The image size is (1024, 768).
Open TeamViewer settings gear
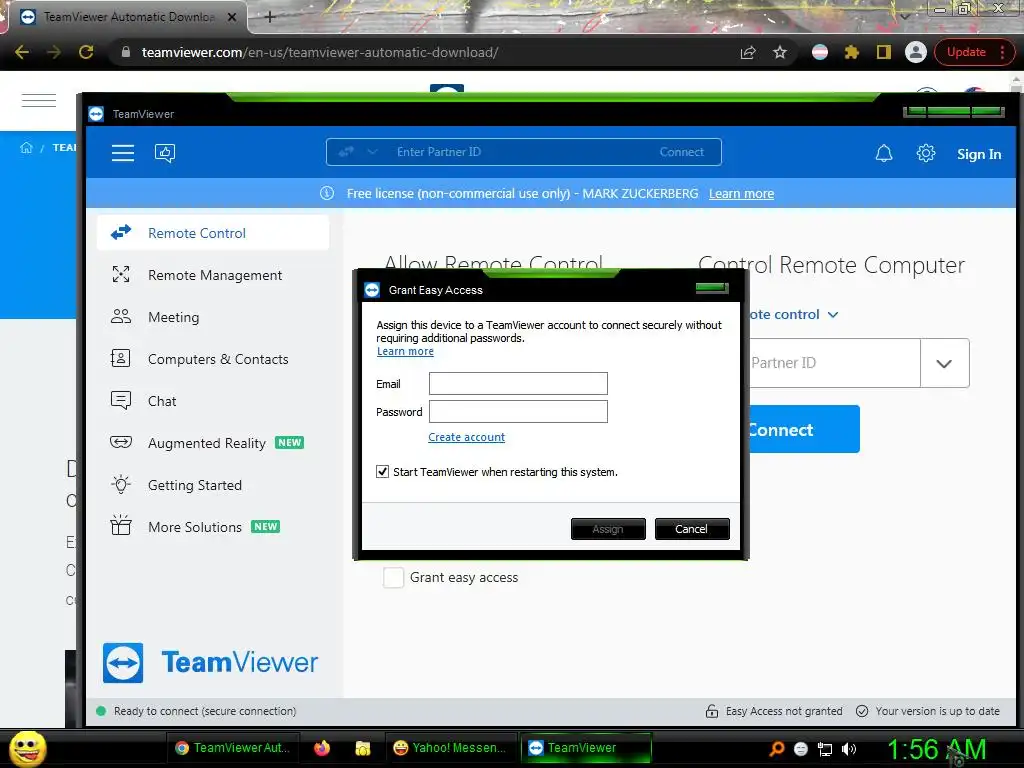point(925,153)
